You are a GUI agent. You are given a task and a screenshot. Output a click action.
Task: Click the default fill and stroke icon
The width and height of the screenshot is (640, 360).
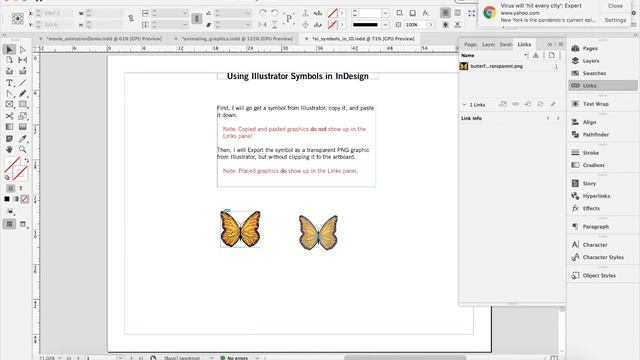click(7, 178)
